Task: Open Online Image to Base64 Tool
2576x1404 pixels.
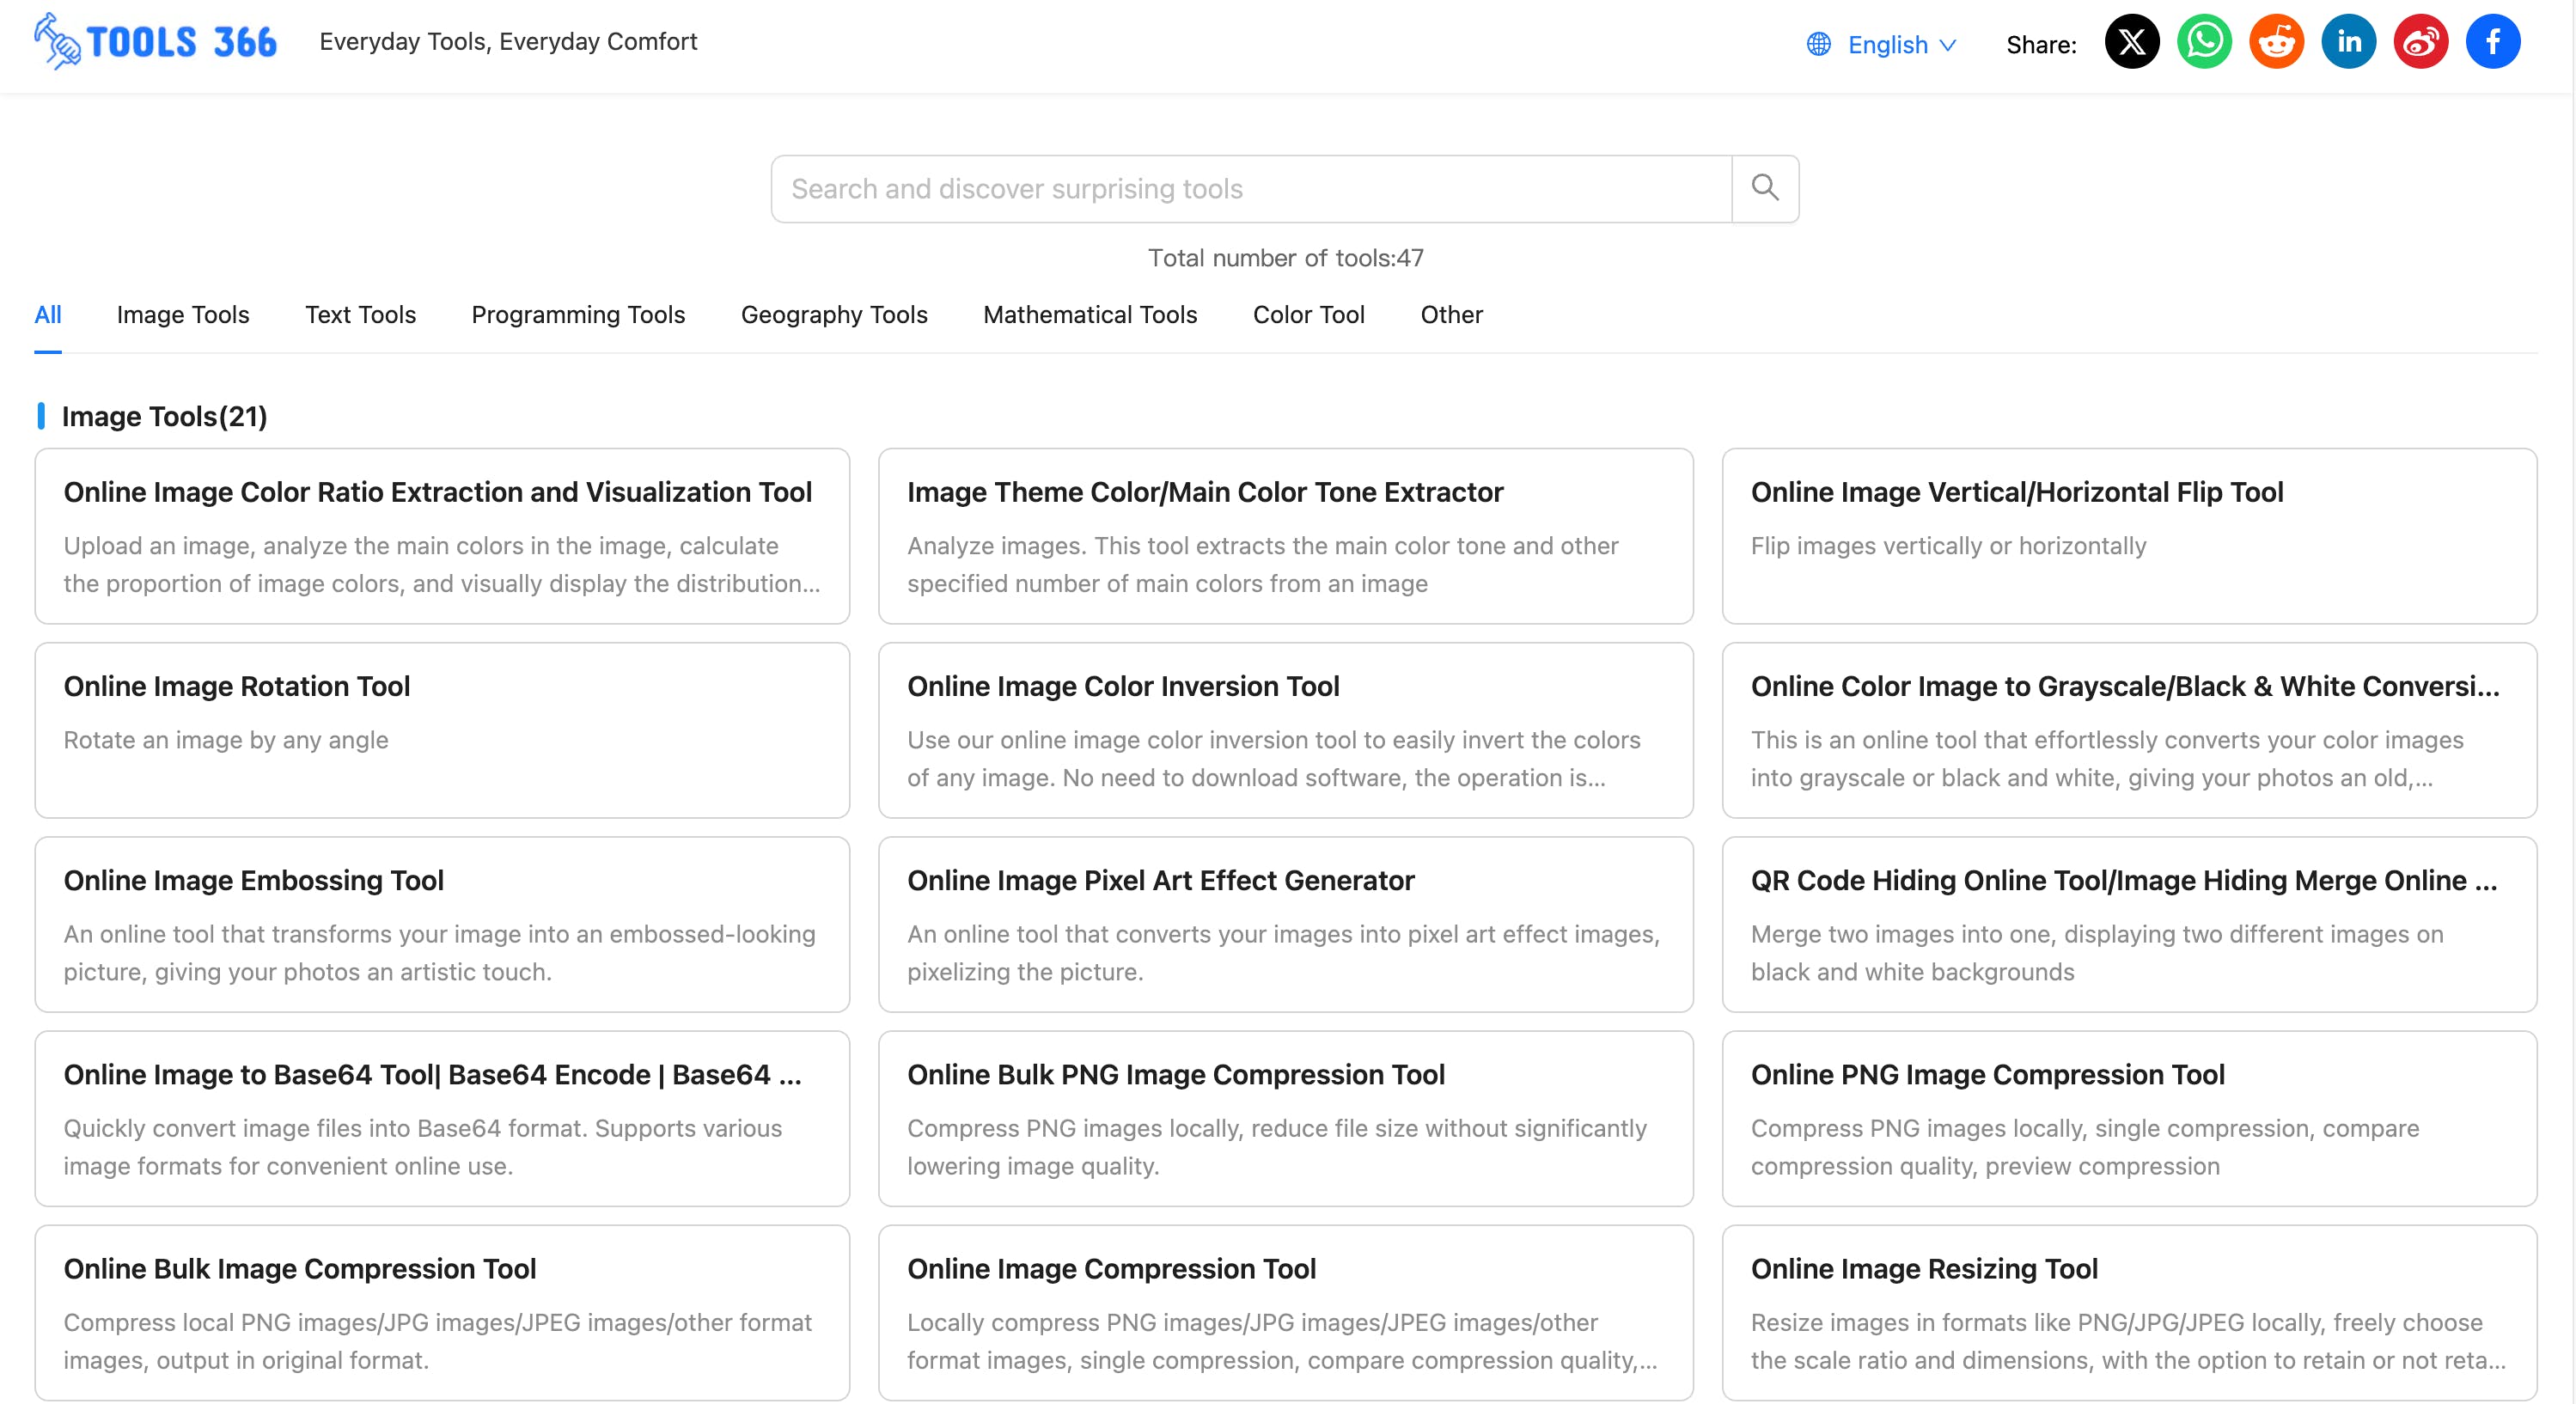Action: coord(442,1118)
